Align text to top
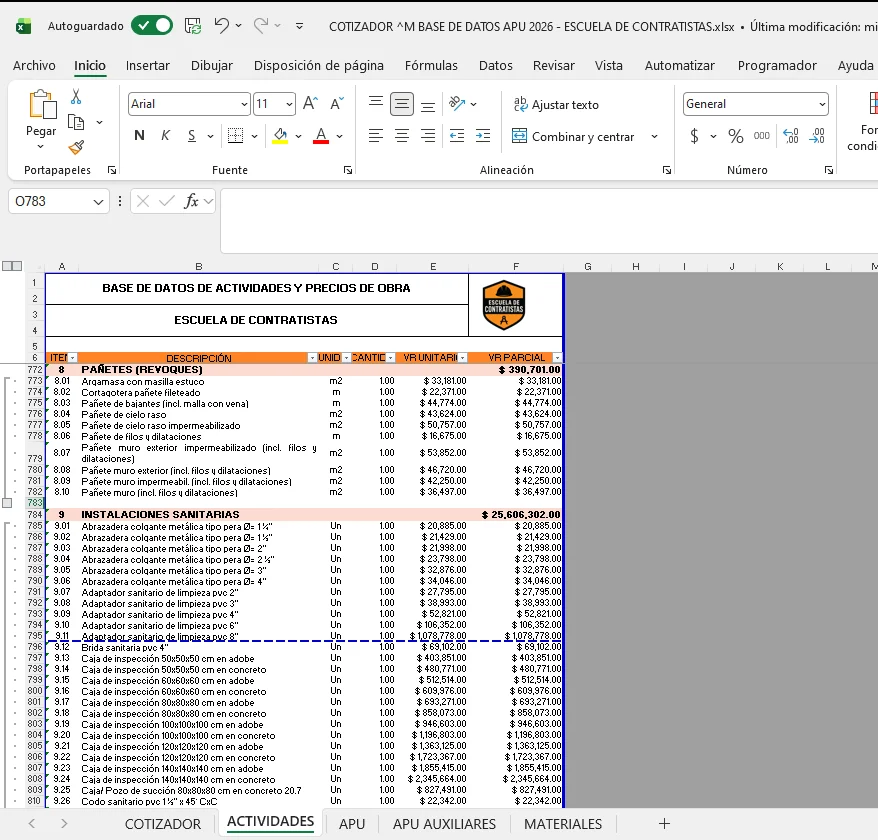The image size is (878, 840). (376, 104)
